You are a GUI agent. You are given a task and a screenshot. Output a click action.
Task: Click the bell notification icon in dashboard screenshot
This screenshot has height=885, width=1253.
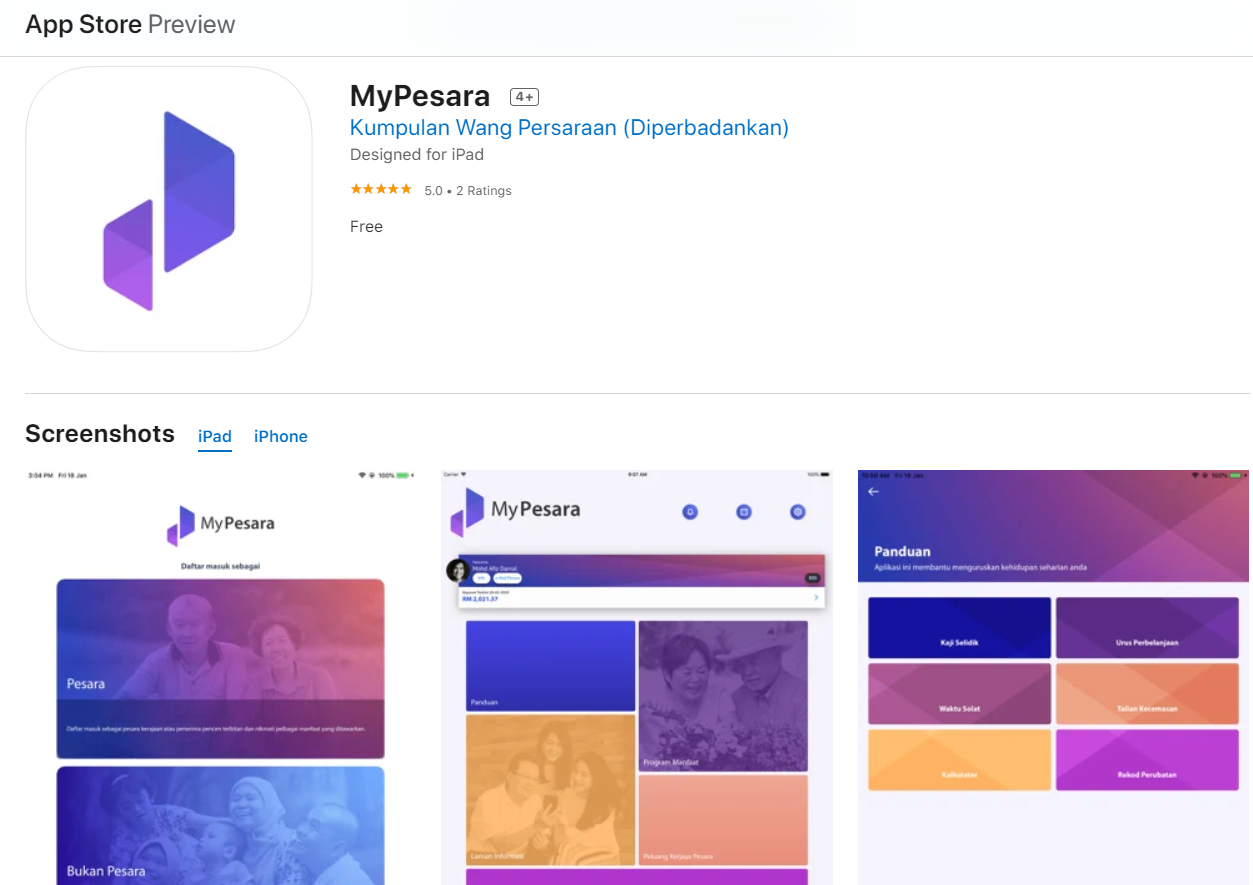click(x=690, y=512)
